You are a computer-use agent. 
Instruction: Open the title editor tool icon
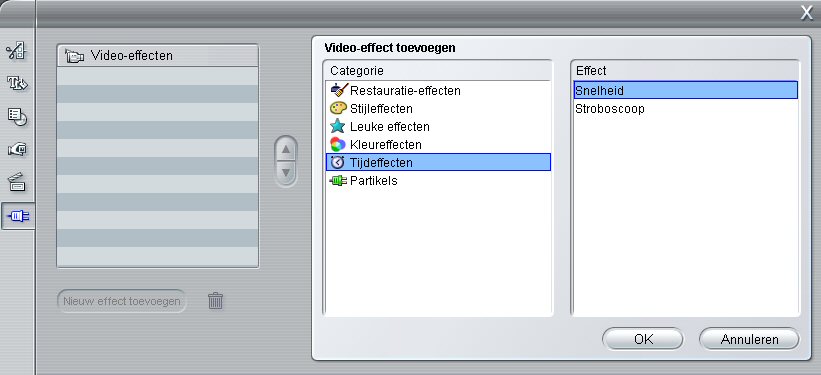[x=16, y=83]
